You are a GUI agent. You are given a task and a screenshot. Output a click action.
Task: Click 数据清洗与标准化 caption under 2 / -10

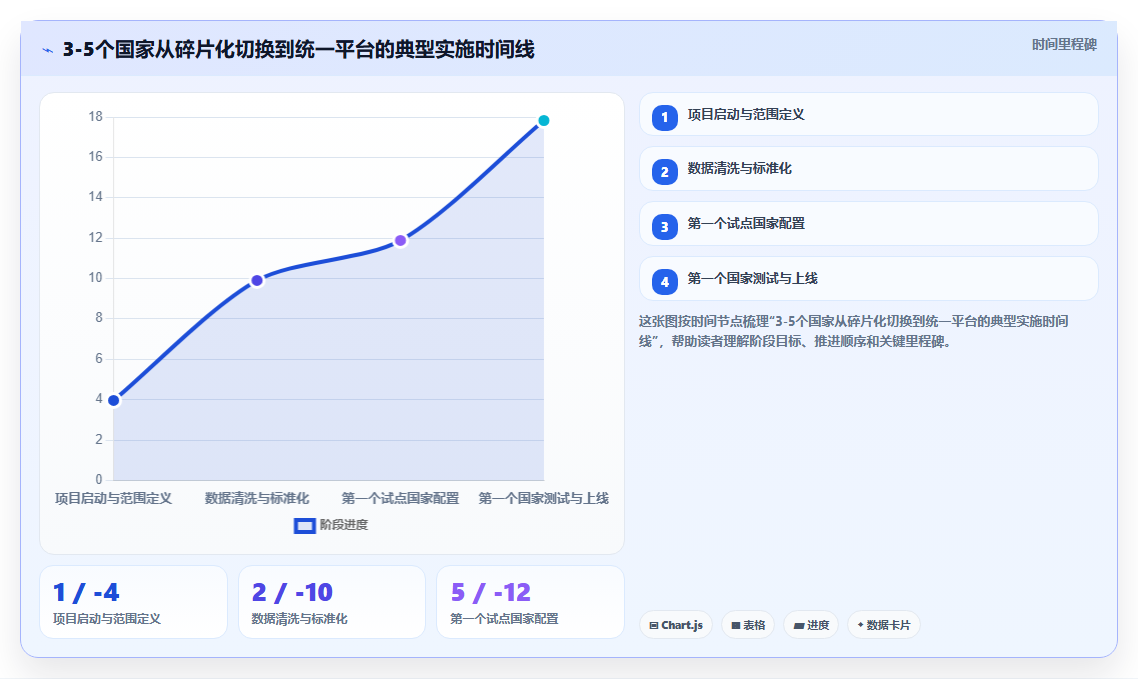pos(300,619)
